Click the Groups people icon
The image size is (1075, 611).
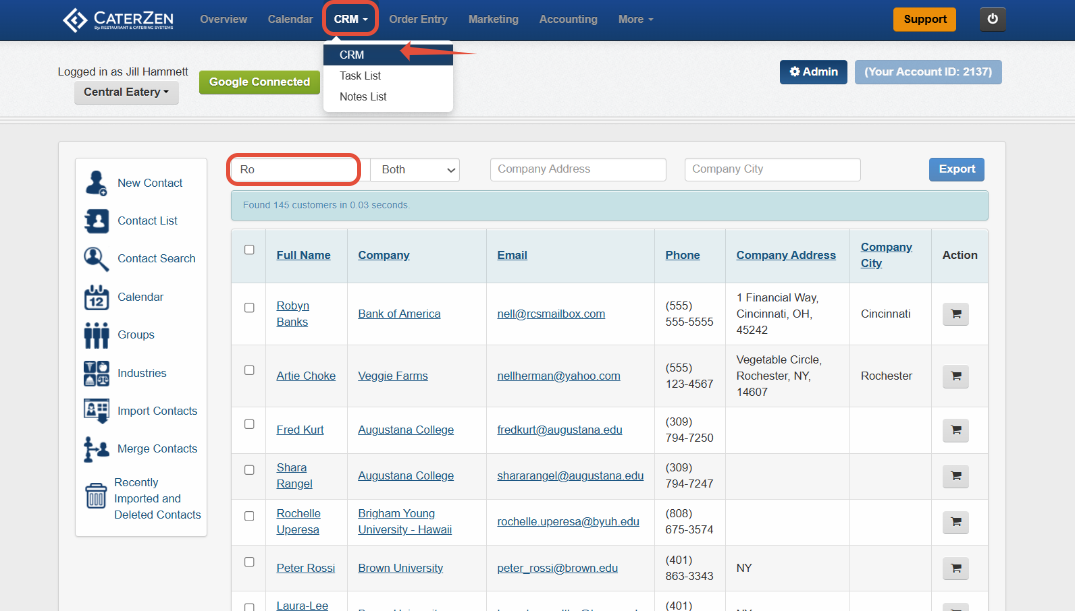(x=96, y=335)
